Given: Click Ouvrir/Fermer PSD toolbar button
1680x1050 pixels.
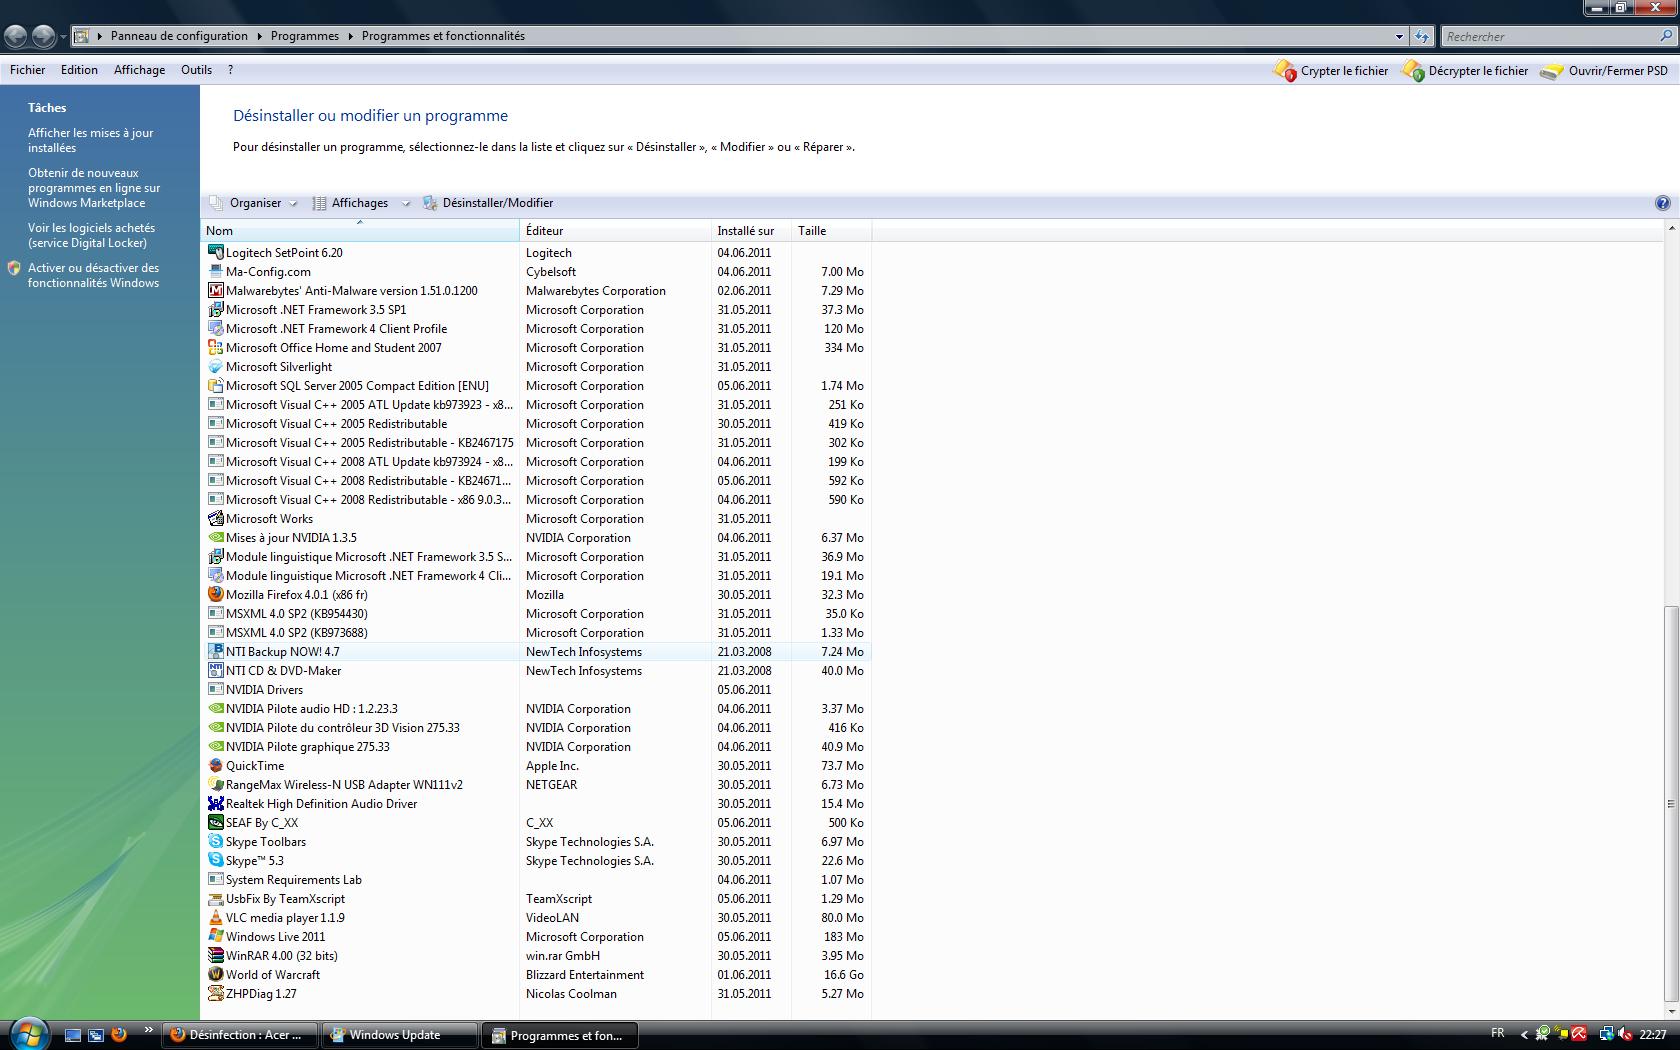Looking at the screenshot, I should [1604, 71].
